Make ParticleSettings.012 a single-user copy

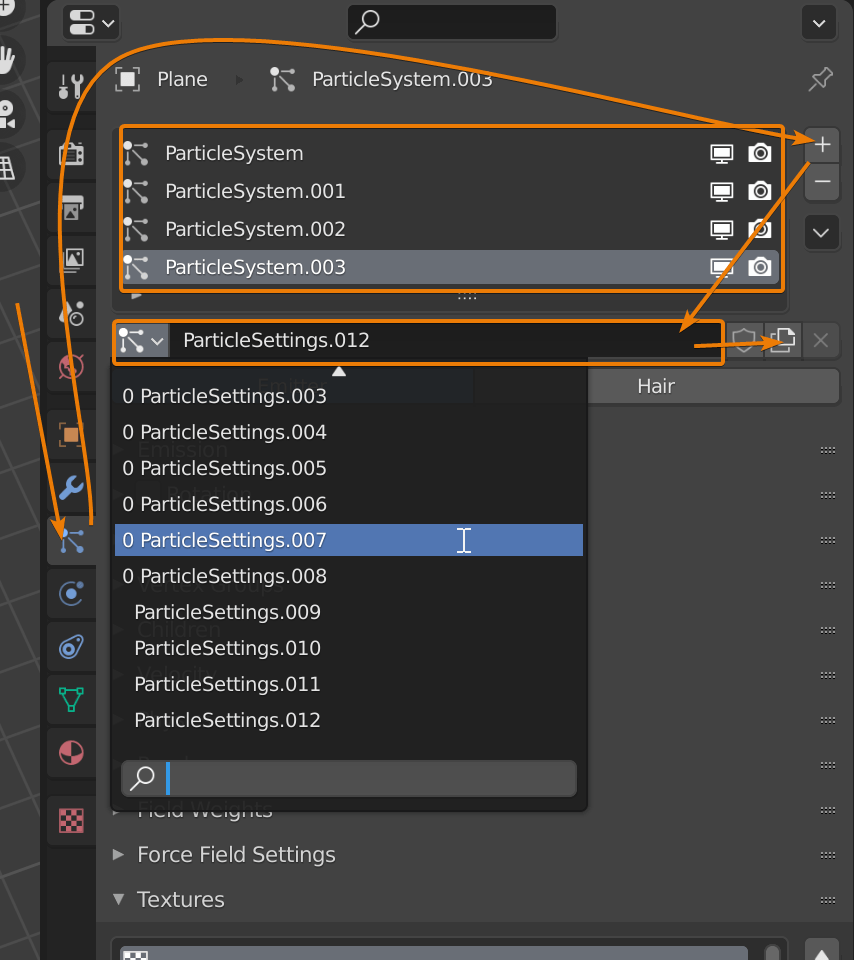click(781, 340)
